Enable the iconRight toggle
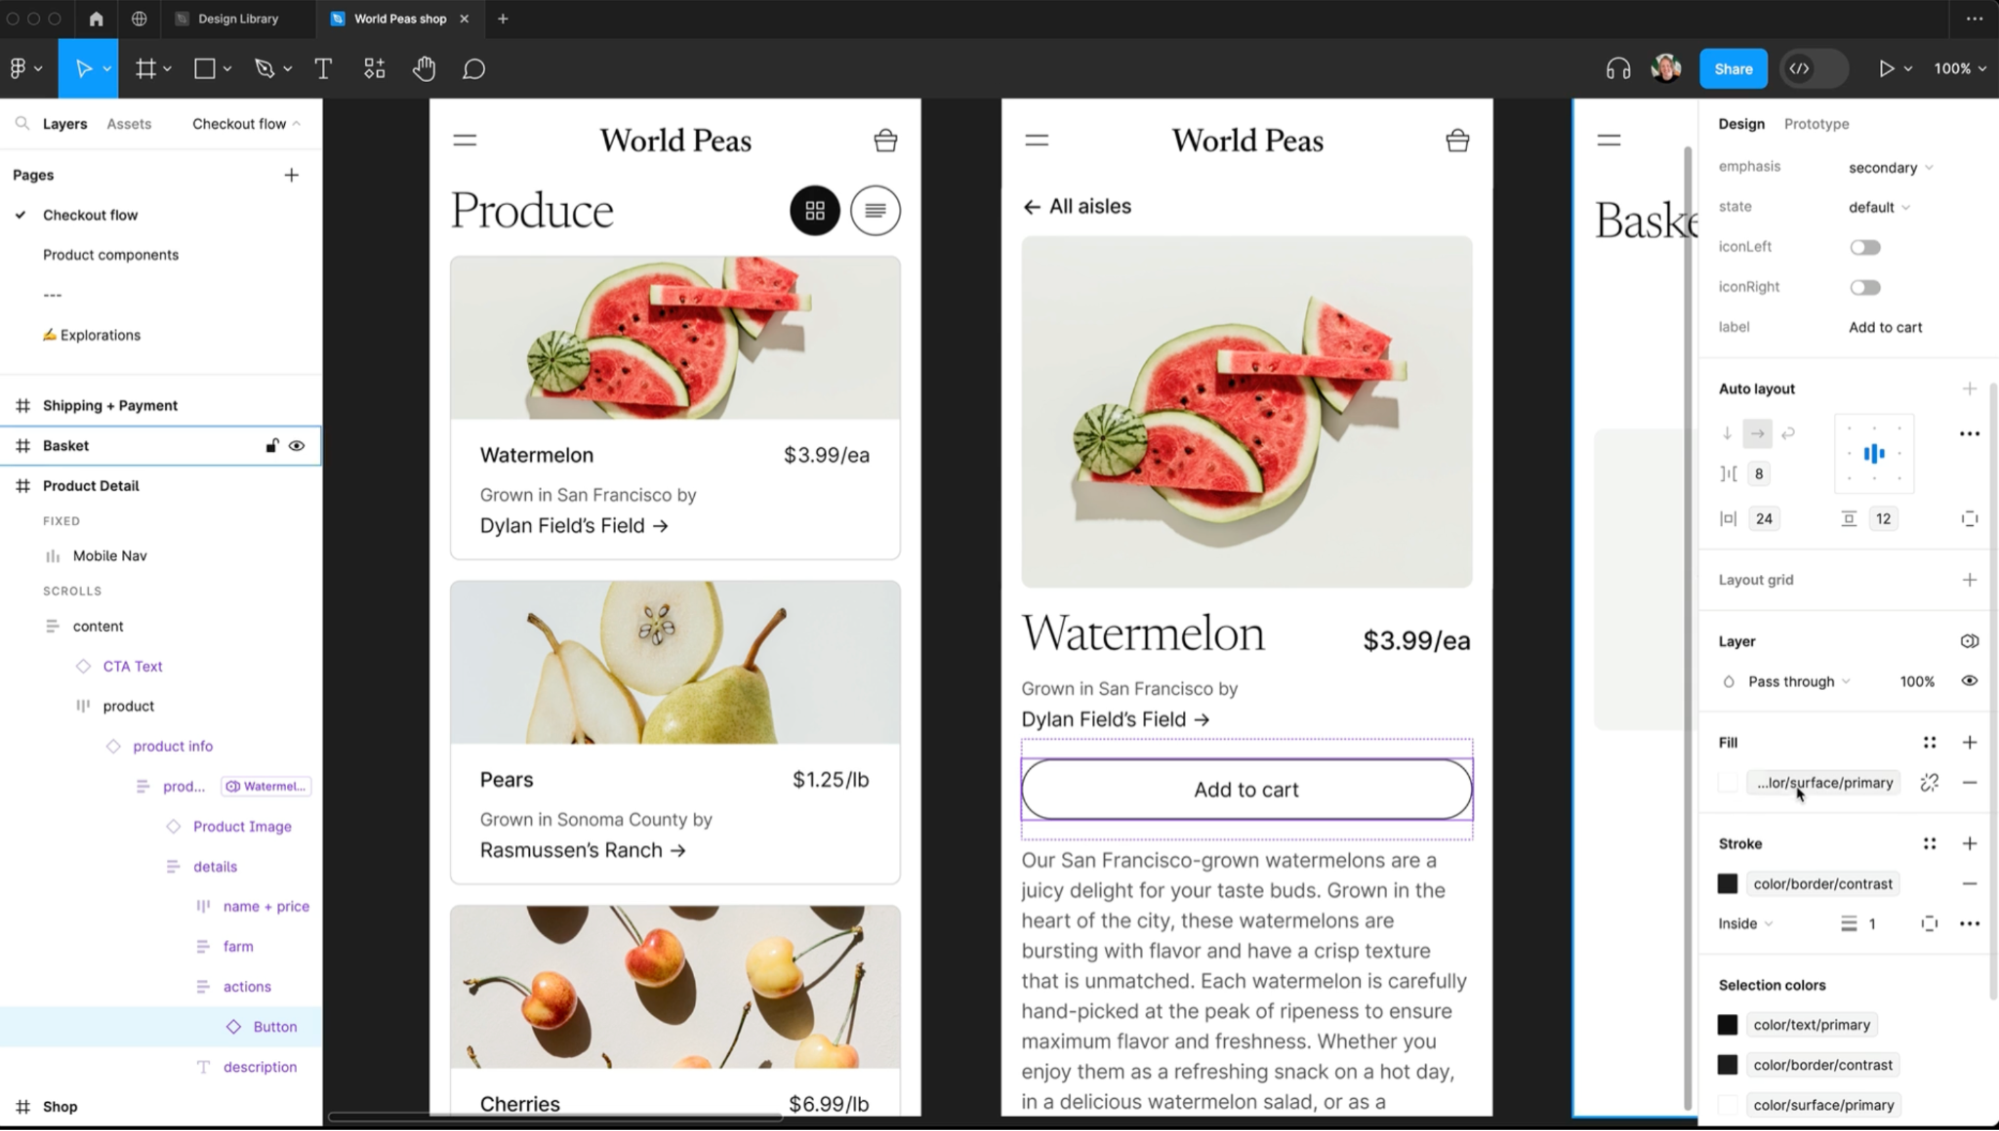This screenshot has height=1131, width=1999. (x=1865, y=287)
